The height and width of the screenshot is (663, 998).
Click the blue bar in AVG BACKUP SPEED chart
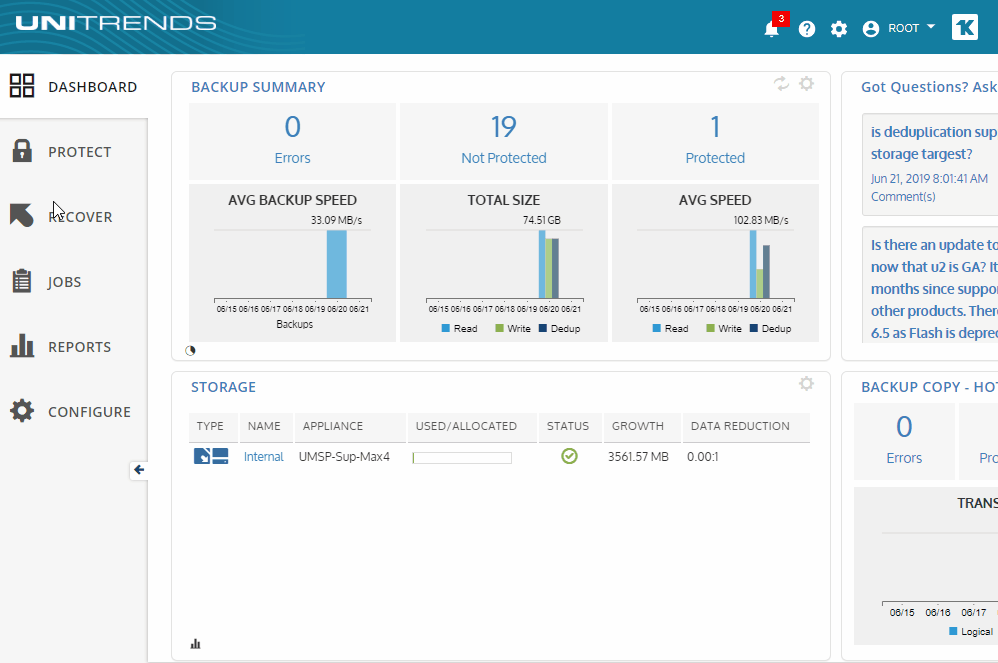337,264
